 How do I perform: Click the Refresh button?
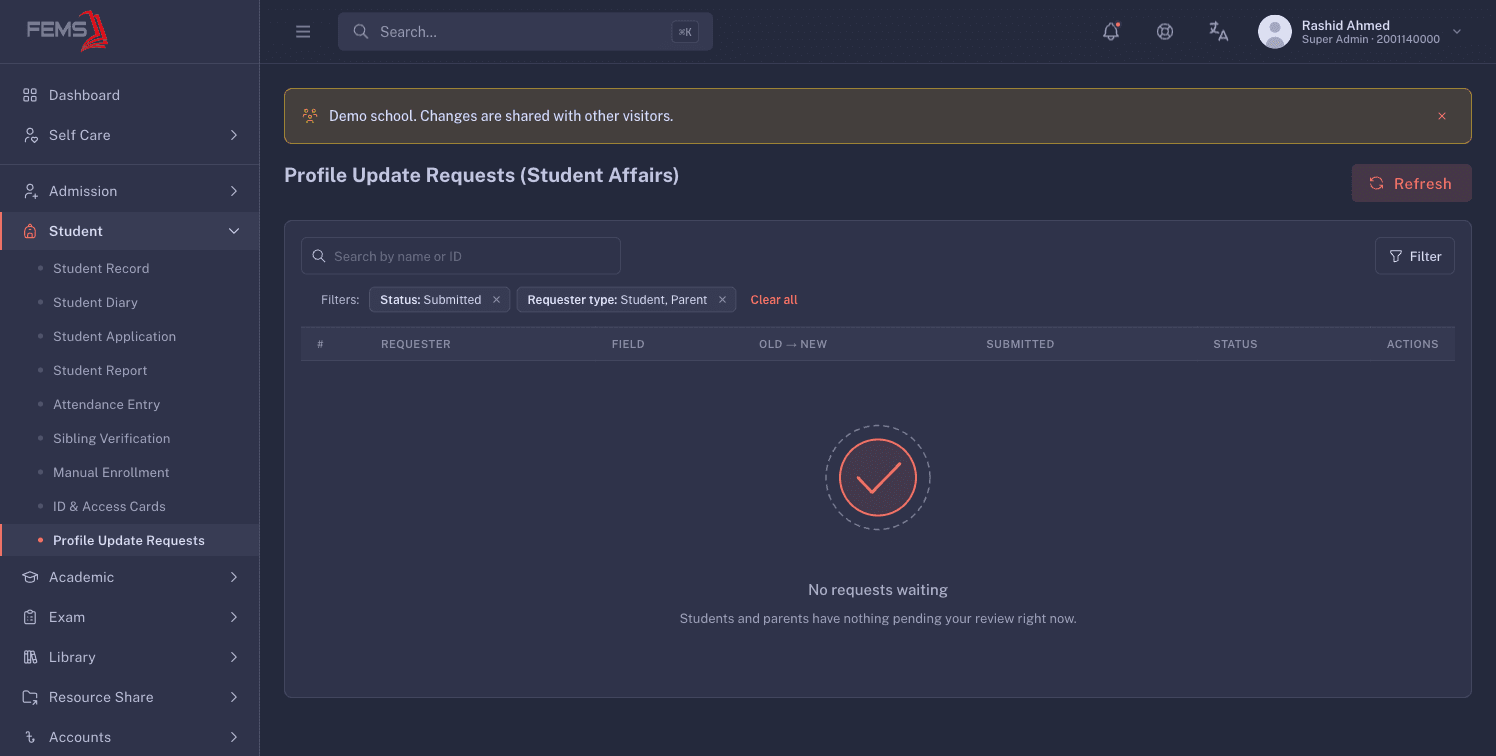[1412, 183]
